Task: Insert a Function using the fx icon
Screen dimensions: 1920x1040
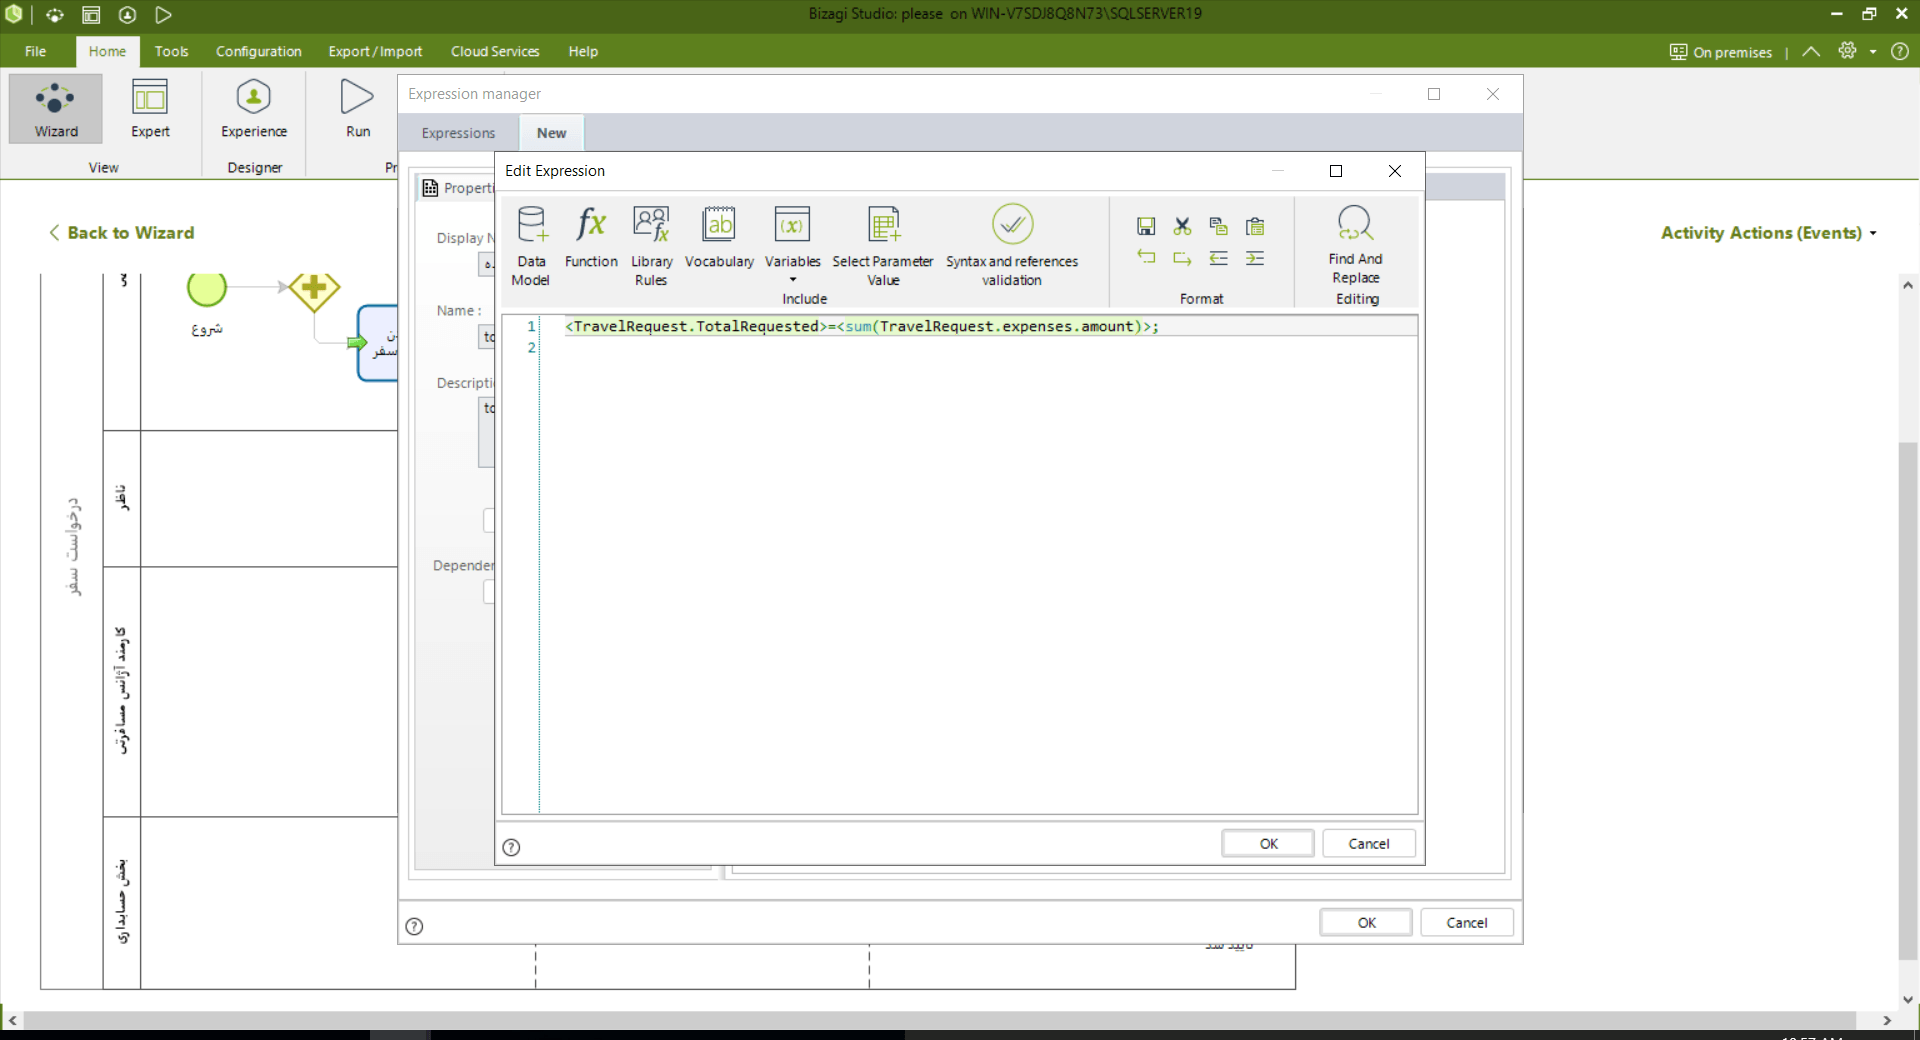Action: (591, 238)
